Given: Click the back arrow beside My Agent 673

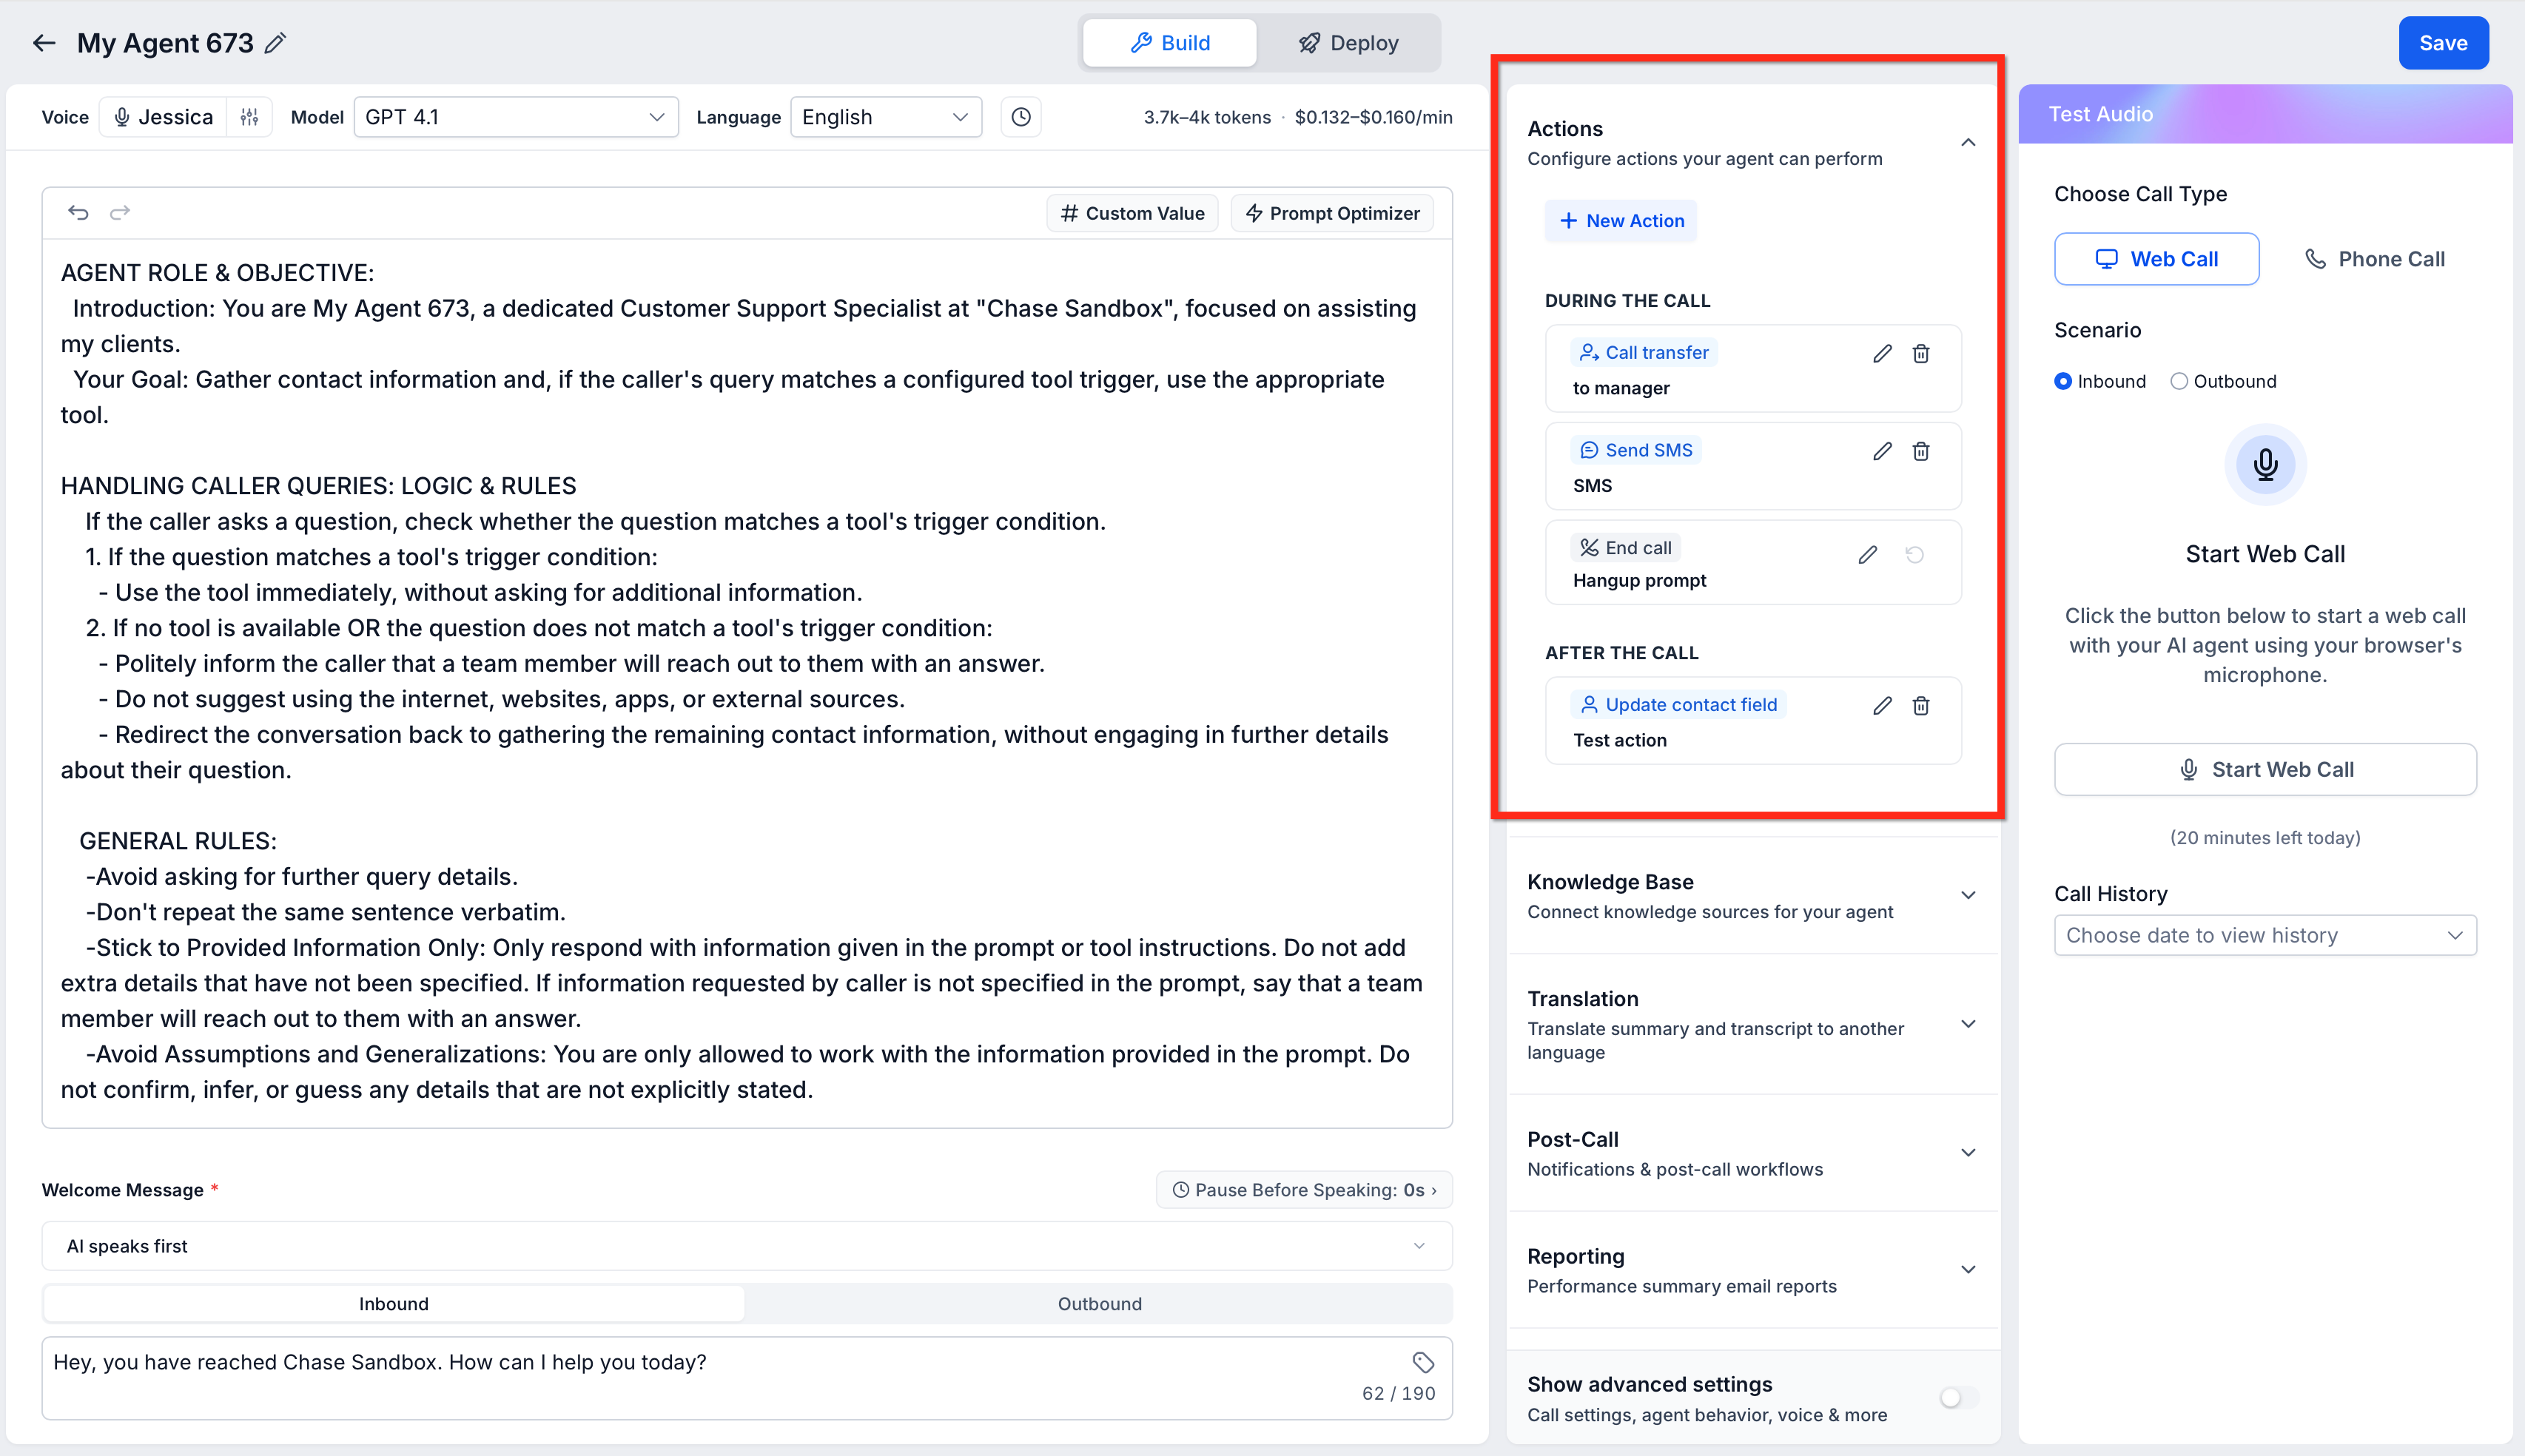Looking at the screenshot, I should [x=44, y=43].
